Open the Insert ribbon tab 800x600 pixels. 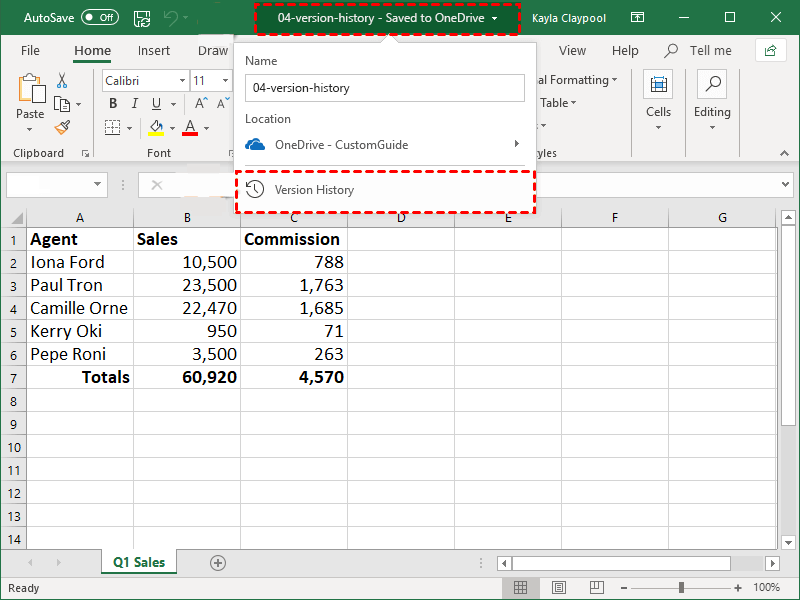(154, 51)
